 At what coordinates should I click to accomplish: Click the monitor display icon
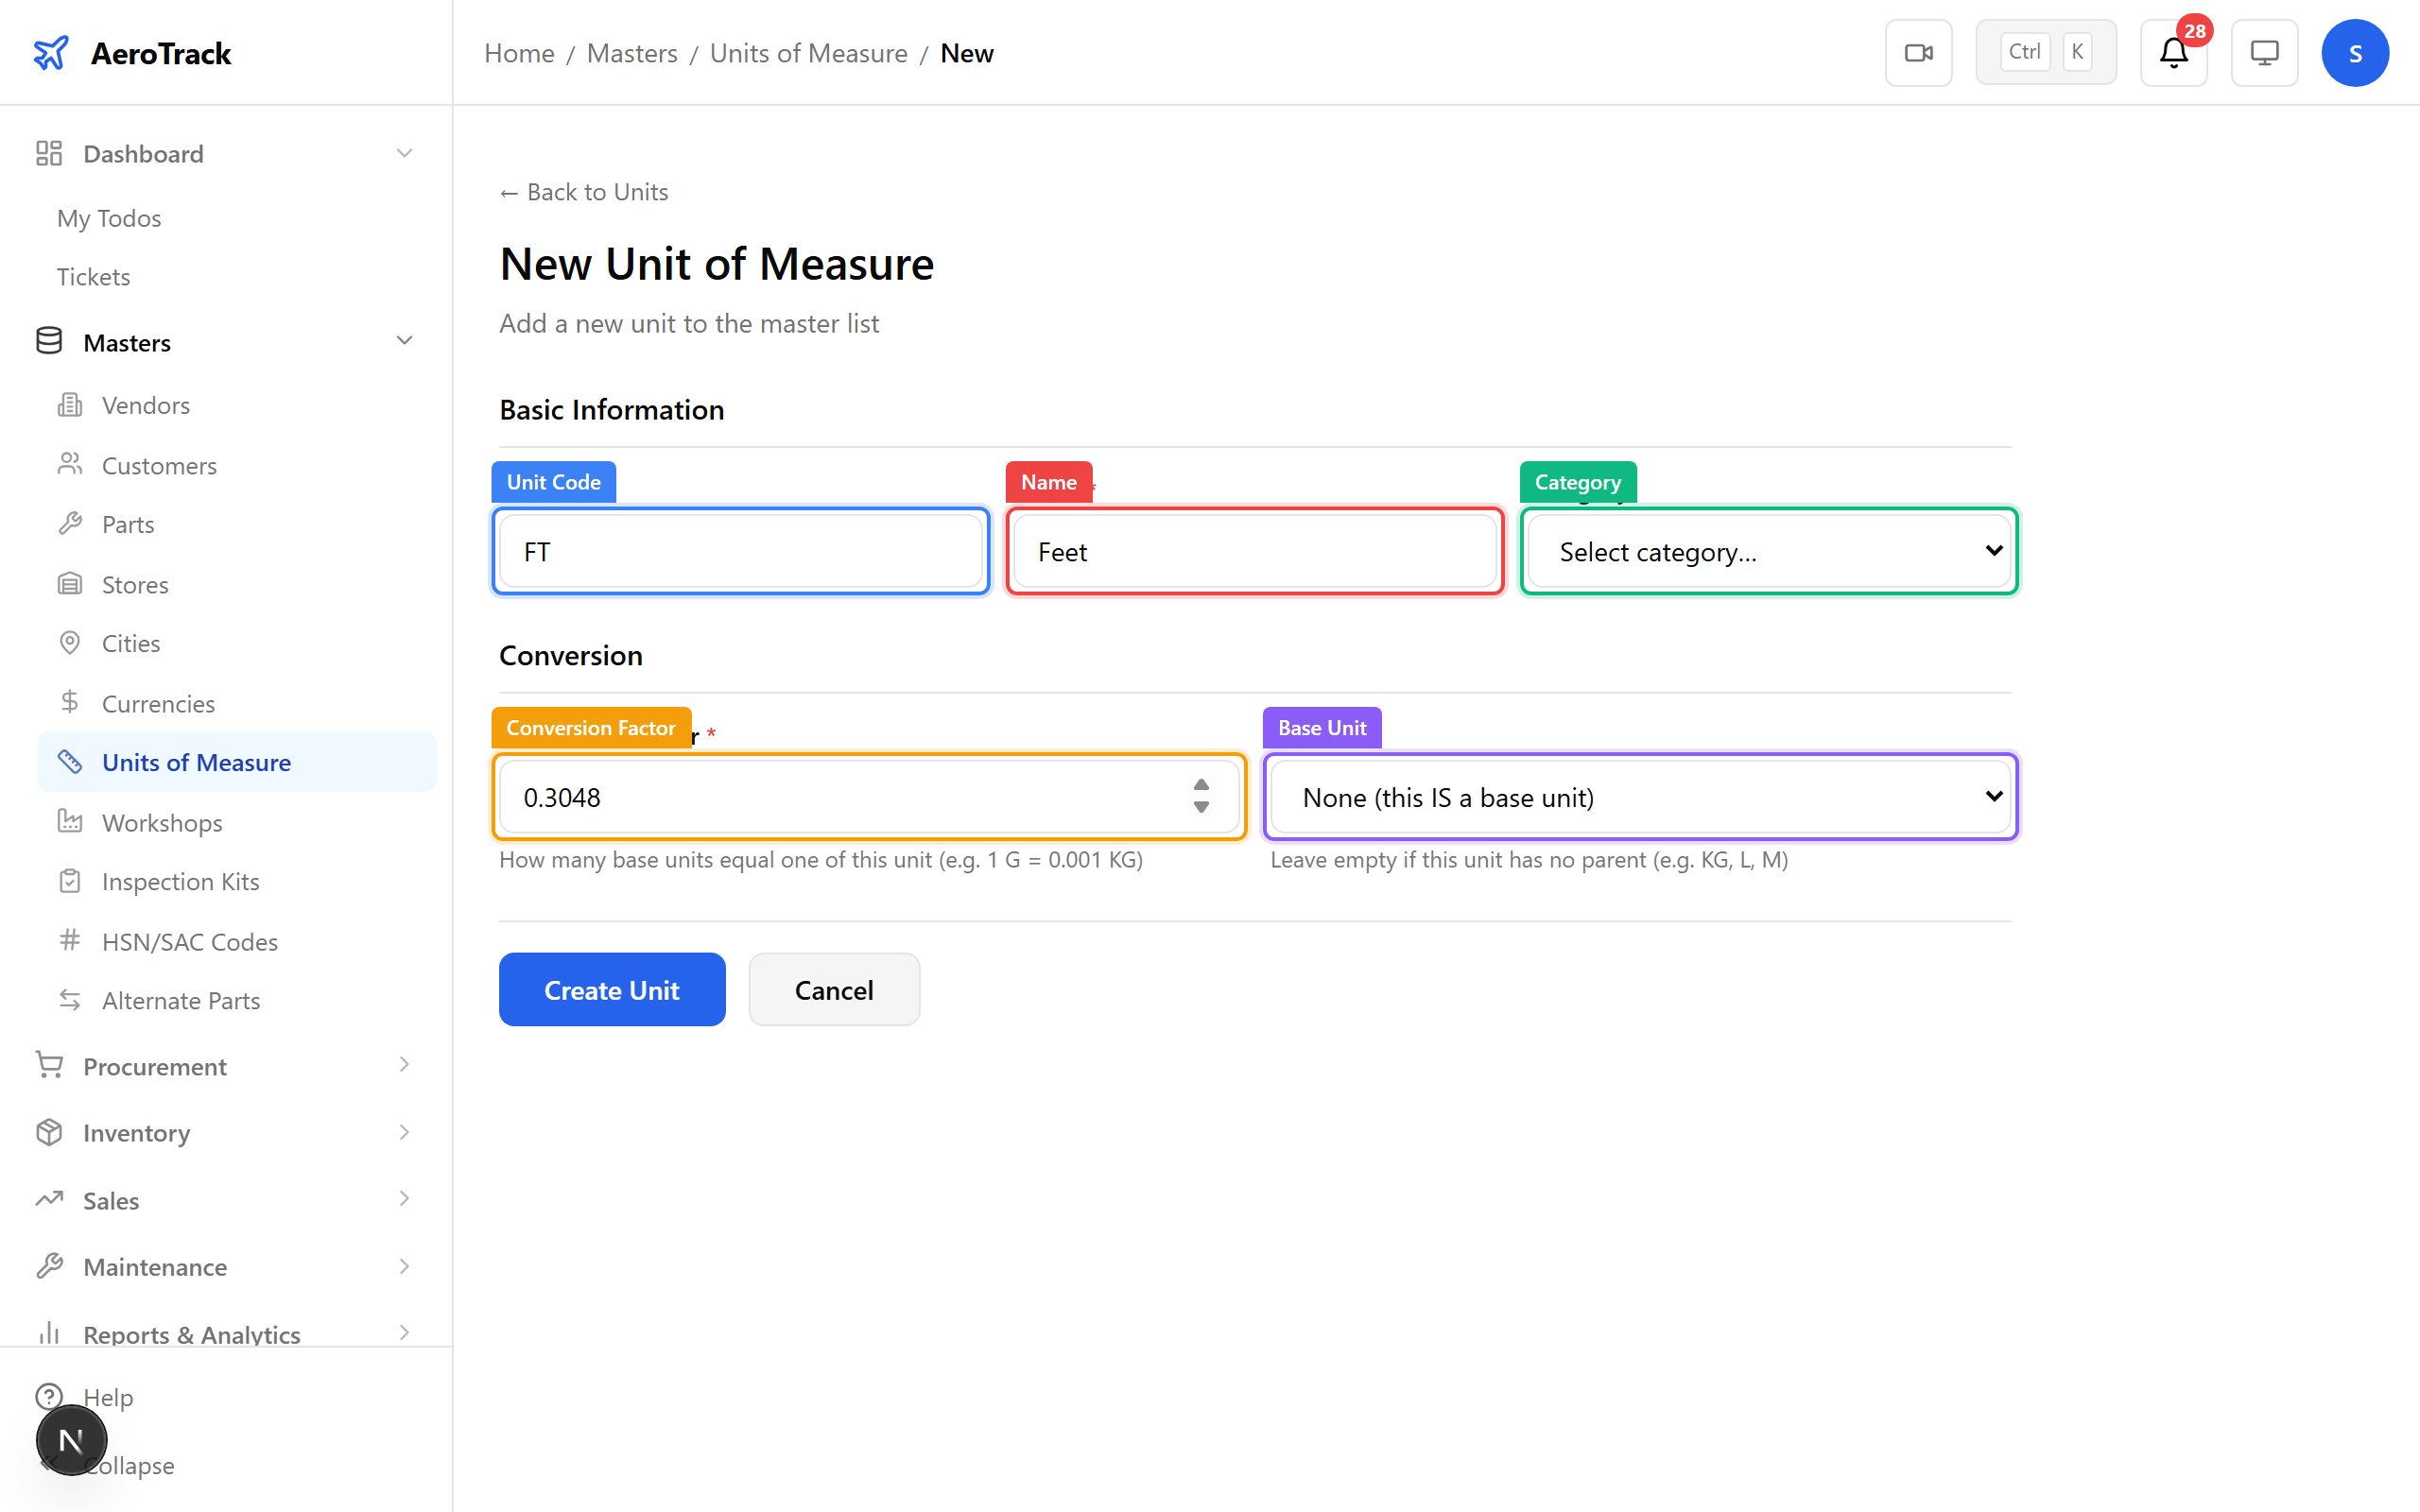[2264, 53]
